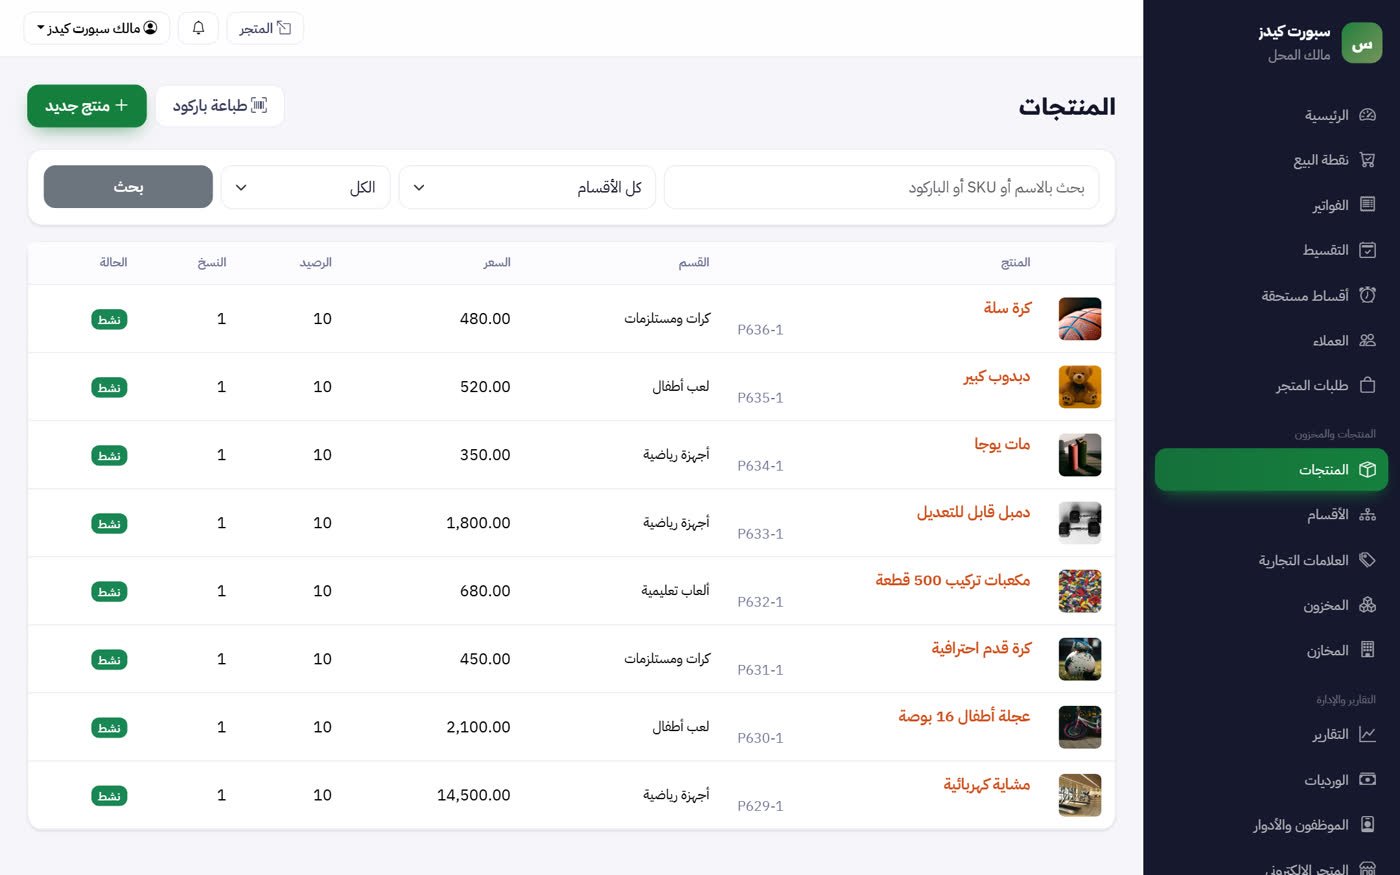Click the alarm icon for أقساط مستحقة
1400x875 pixels.
(x=1367, y=295)
